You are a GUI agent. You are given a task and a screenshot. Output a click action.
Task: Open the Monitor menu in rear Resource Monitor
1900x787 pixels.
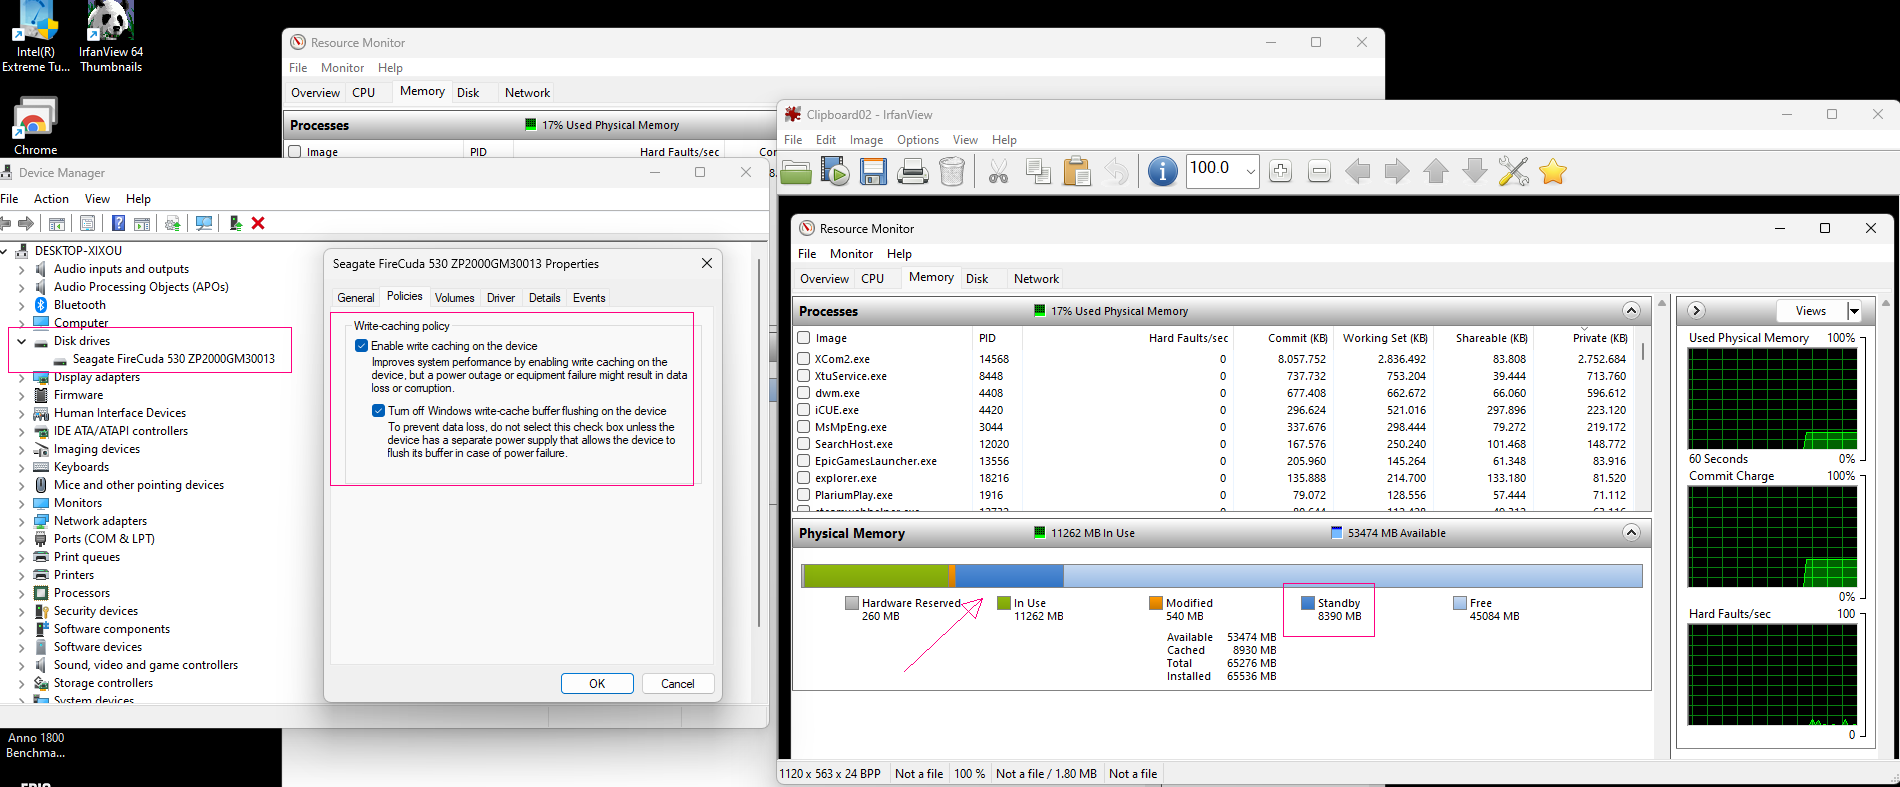click(x=342, y=68)
